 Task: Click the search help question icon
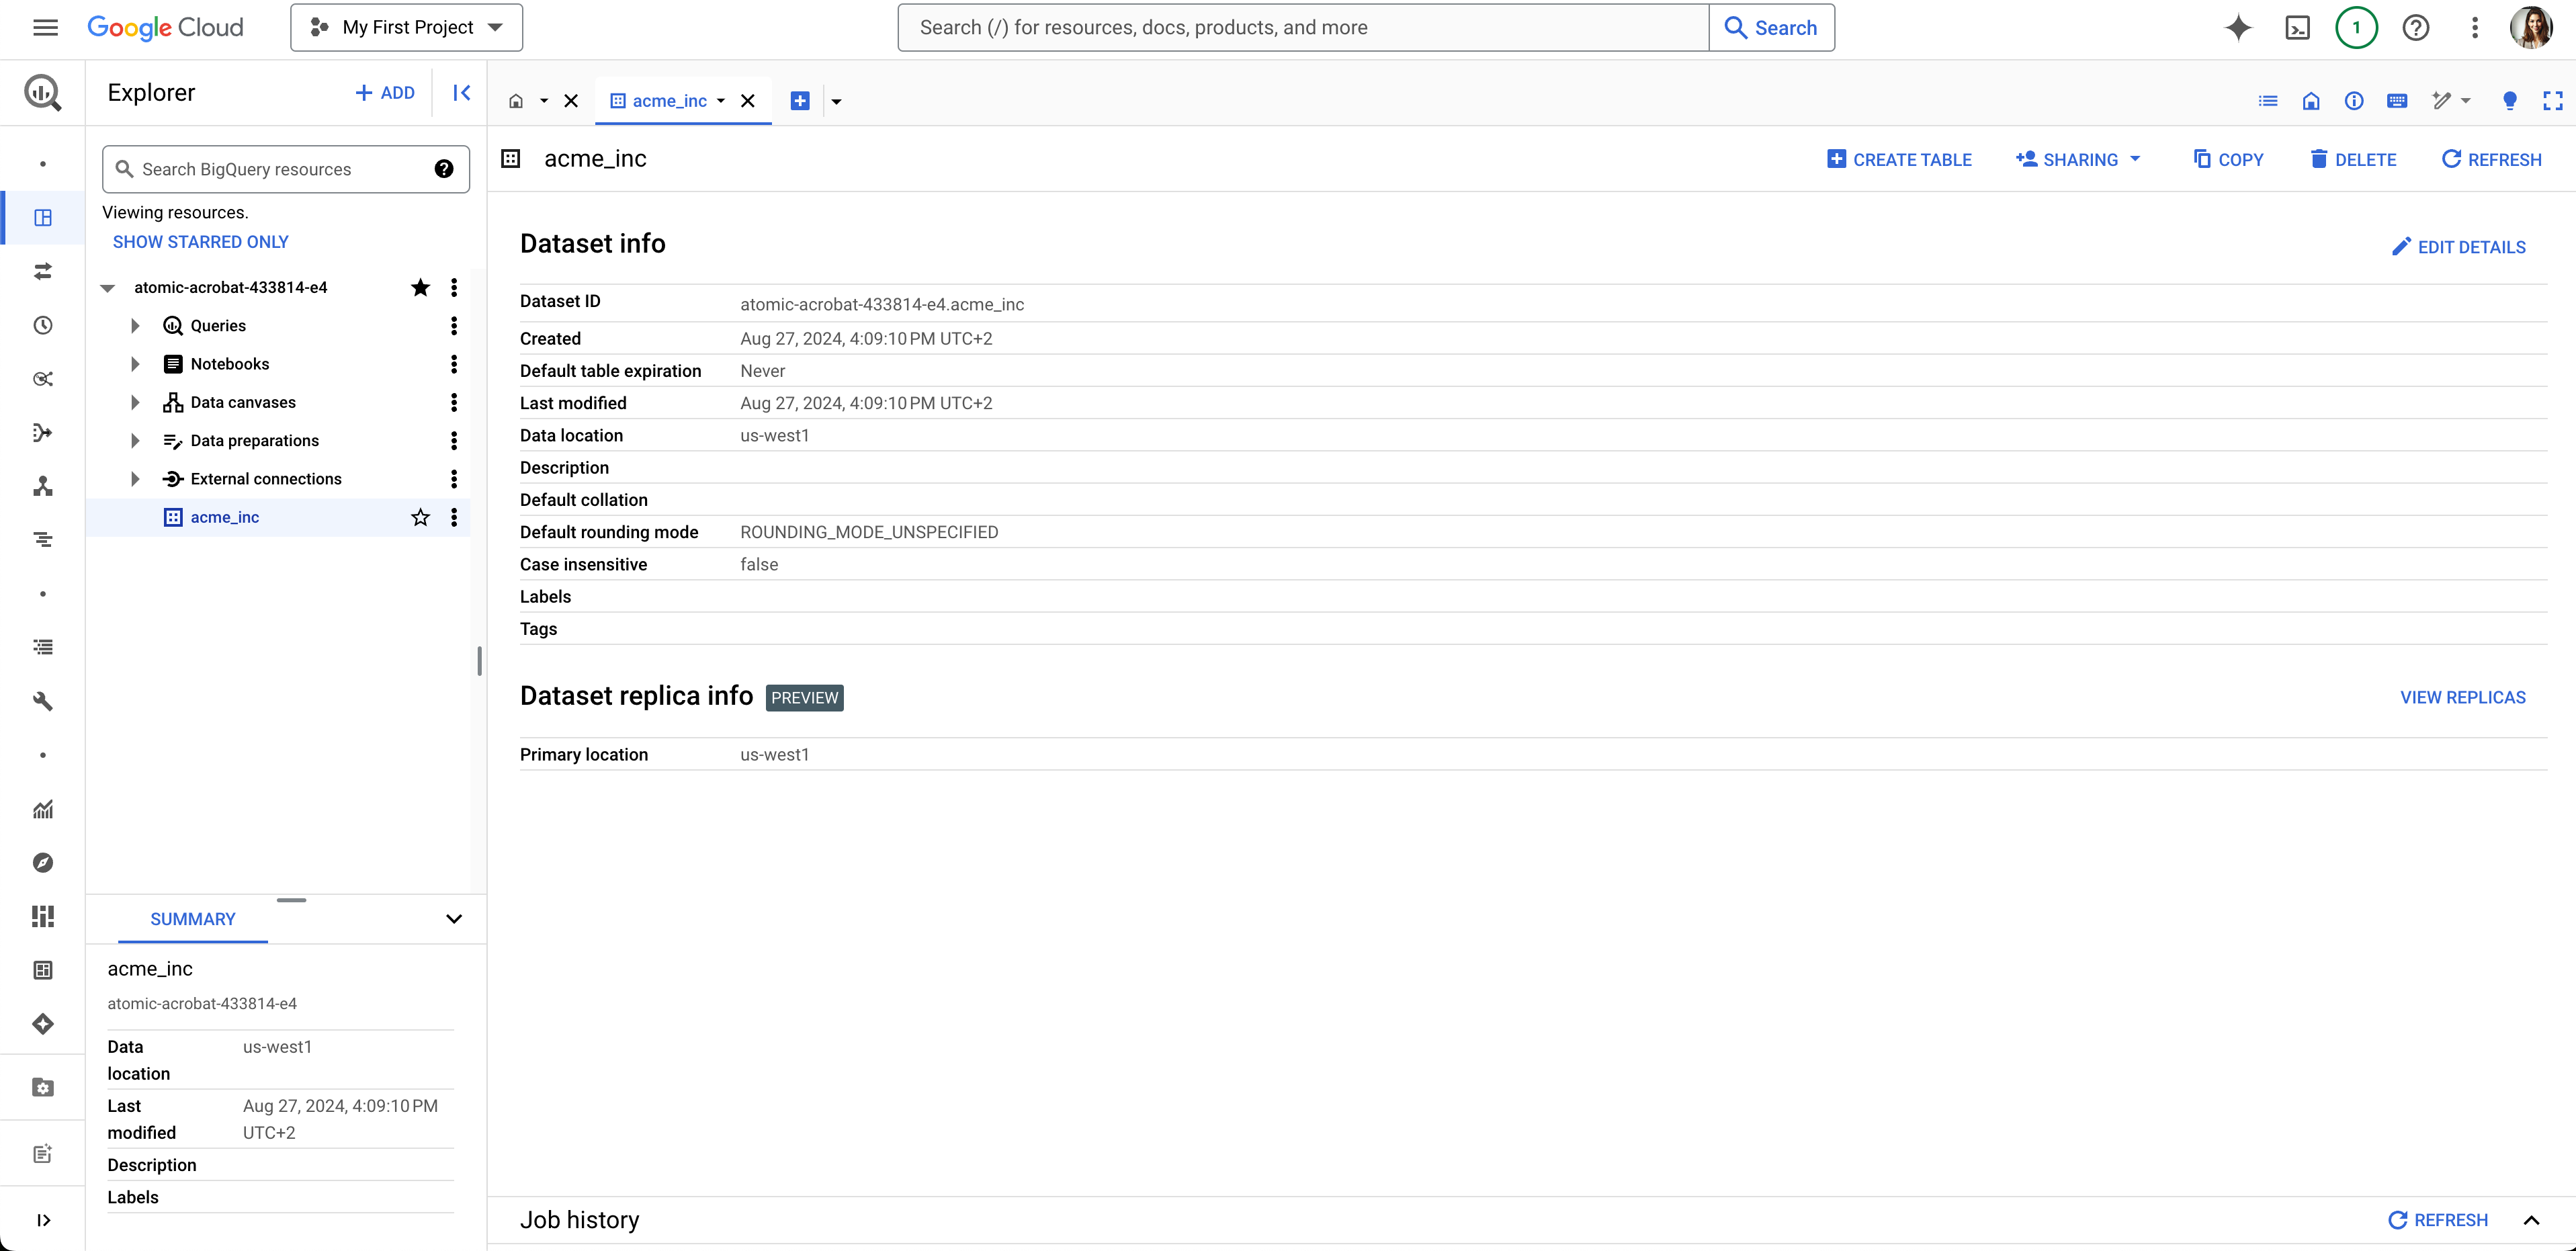444,169
